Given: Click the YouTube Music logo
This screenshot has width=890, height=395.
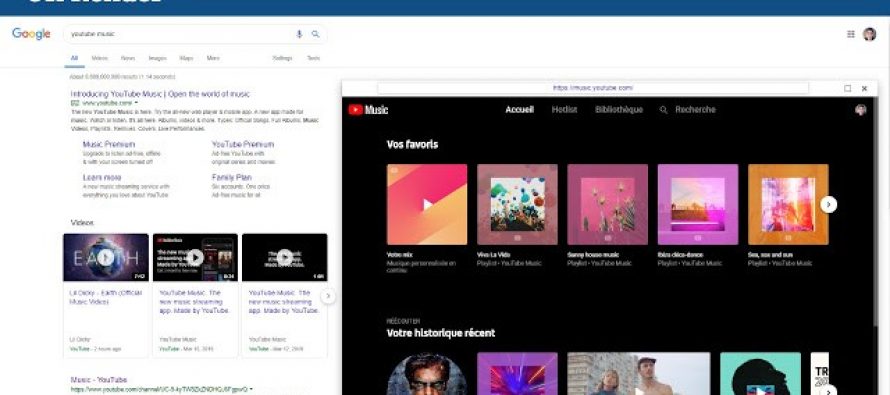Looking at the screenshot, I should pos(368,110).
